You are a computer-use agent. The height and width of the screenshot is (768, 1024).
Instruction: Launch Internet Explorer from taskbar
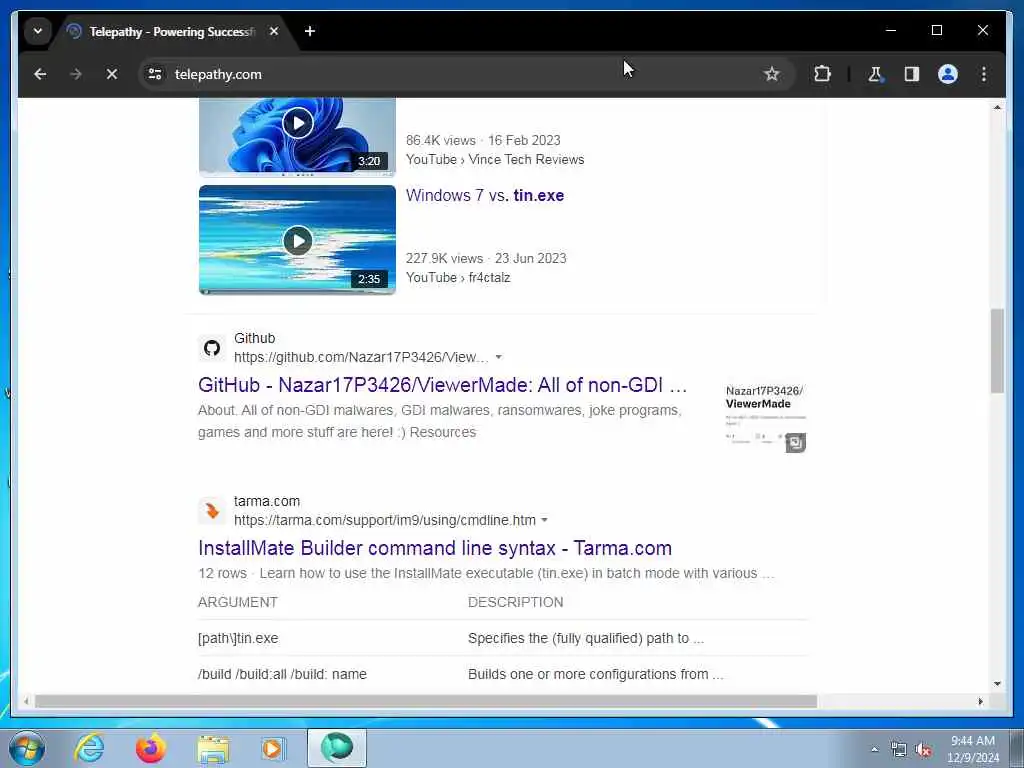[x=89, y=748]
